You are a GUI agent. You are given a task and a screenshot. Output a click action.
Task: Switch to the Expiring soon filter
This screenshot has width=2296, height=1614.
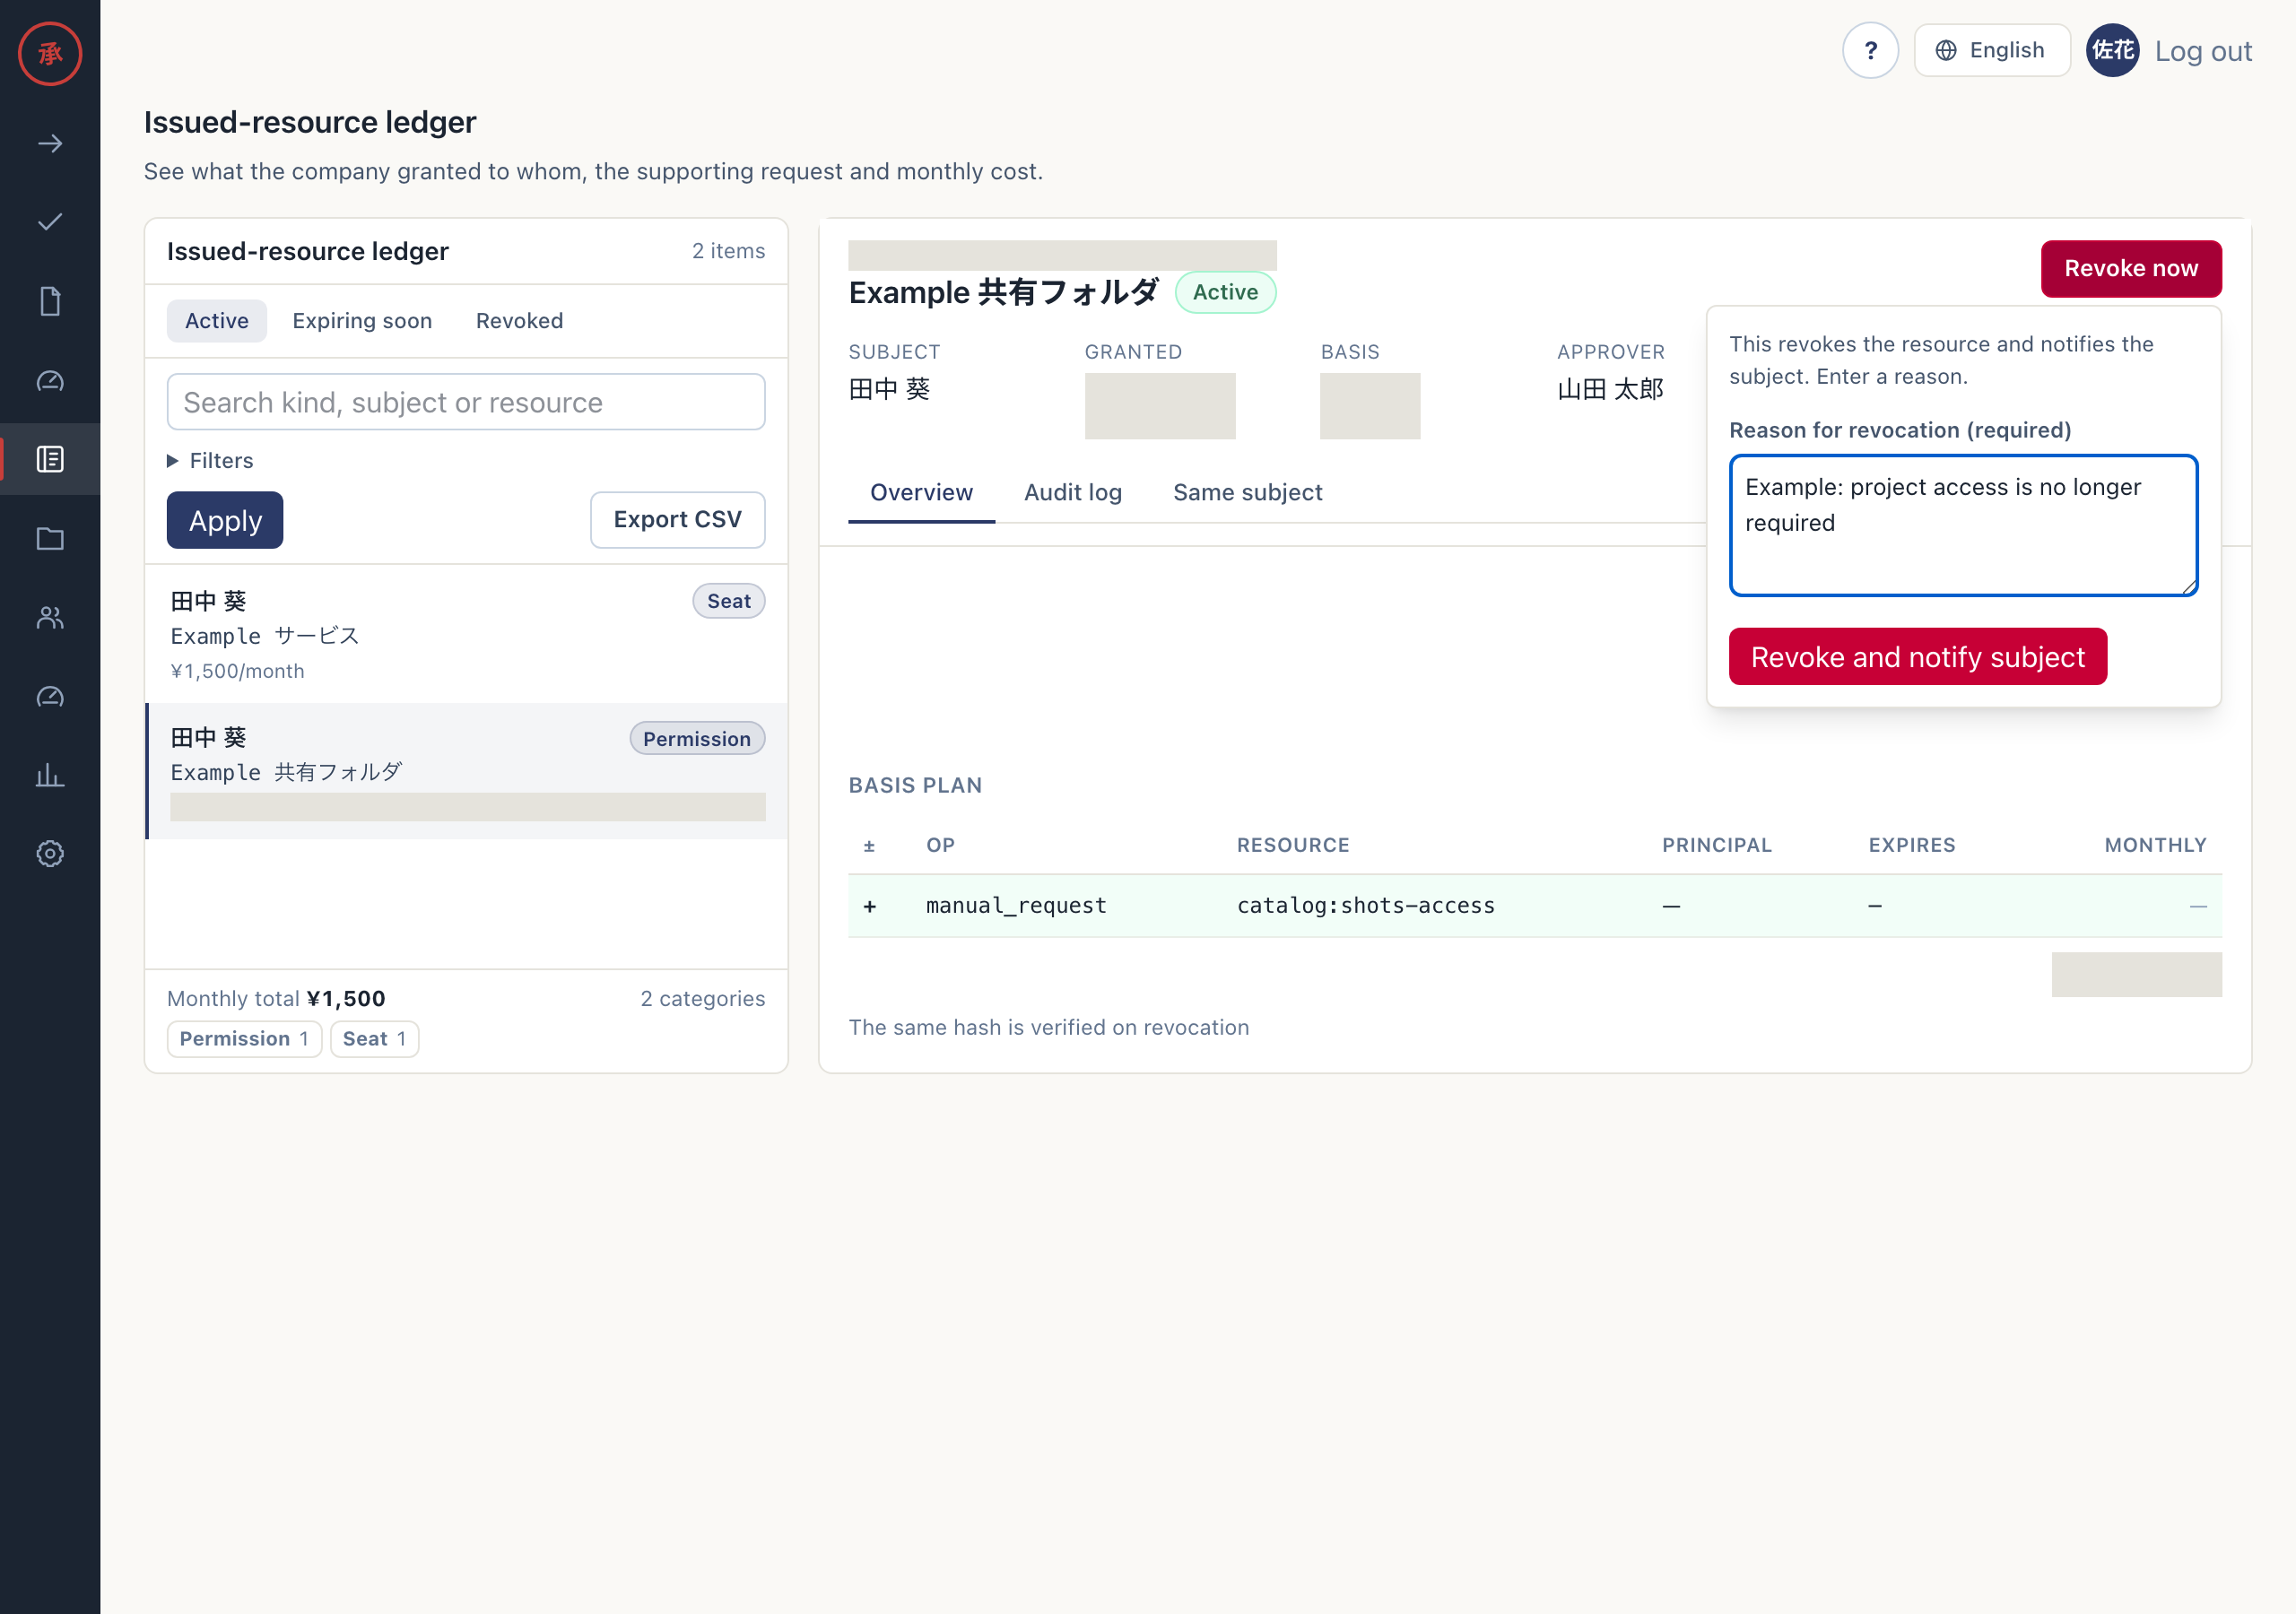[362, 321]
